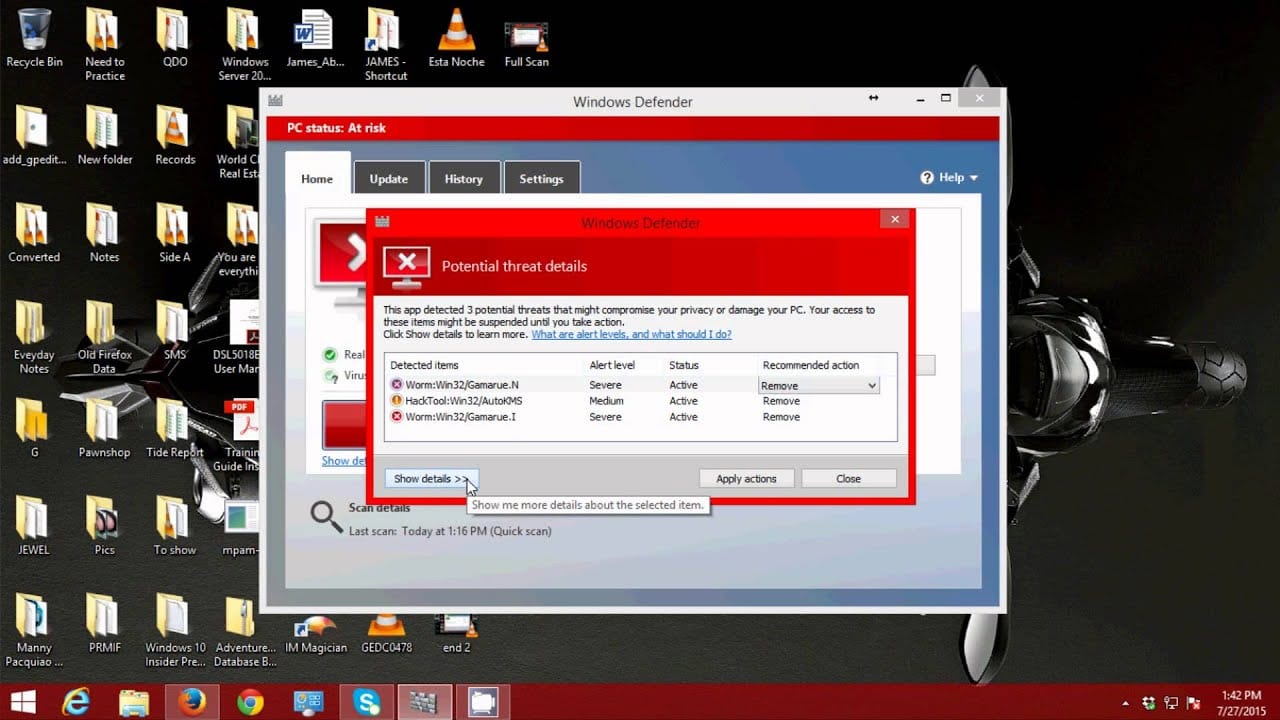Click the Close button in threat dialog
Screen dimensions: 1280x720
[848, 479]
